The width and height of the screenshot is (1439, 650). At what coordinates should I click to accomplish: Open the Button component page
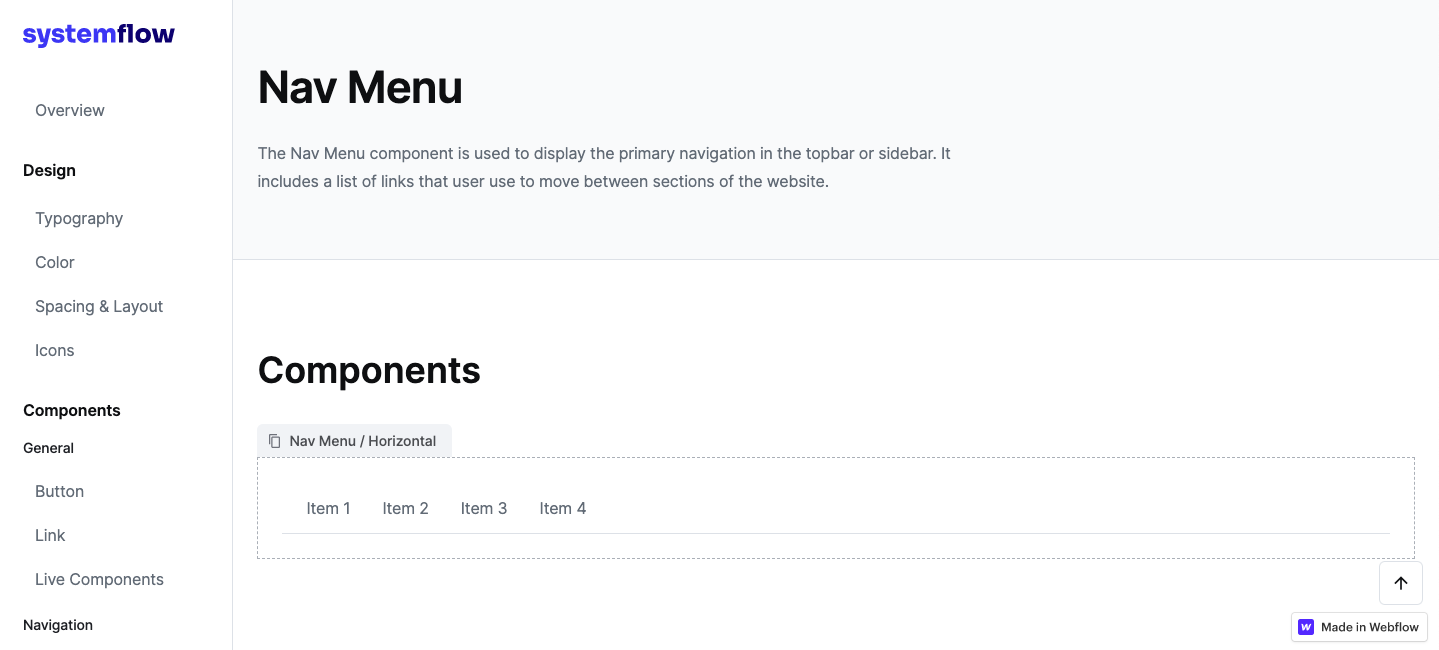[x=60, y=491]
